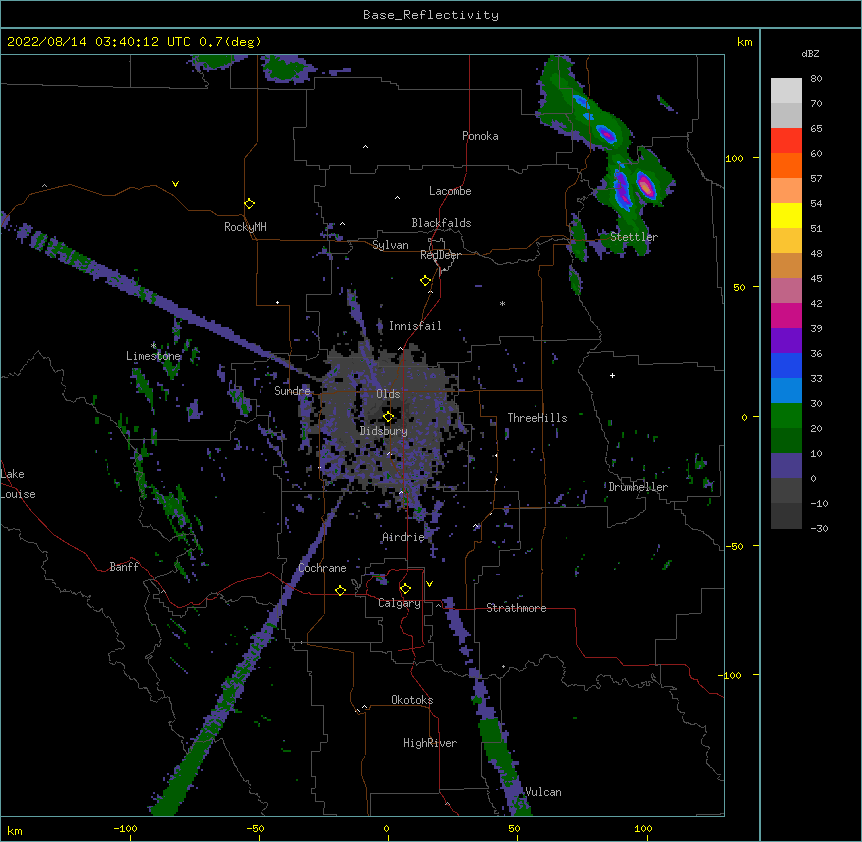The image size is (862, 842).
Task: Select the light gray 80-70 dBZ legend swatch
Action: (x=786, y=91)
